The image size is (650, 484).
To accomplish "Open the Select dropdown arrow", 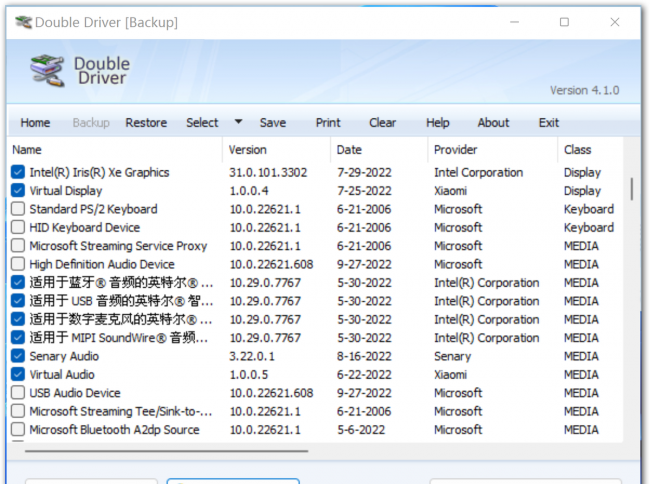I will 238,122.
